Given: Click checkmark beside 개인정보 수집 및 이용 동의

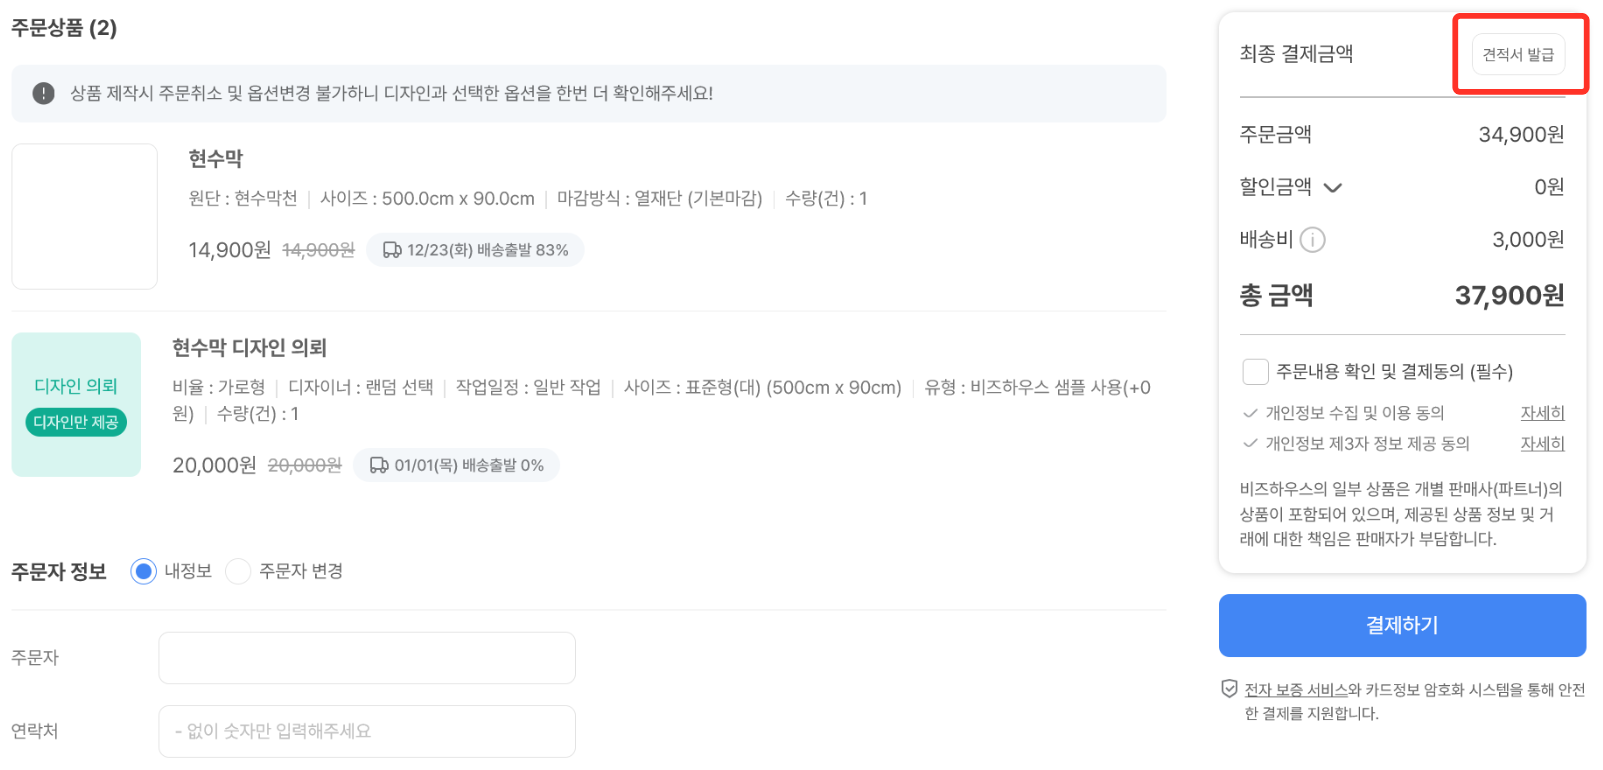Looking at the screenshot, I should (1249, 413).
